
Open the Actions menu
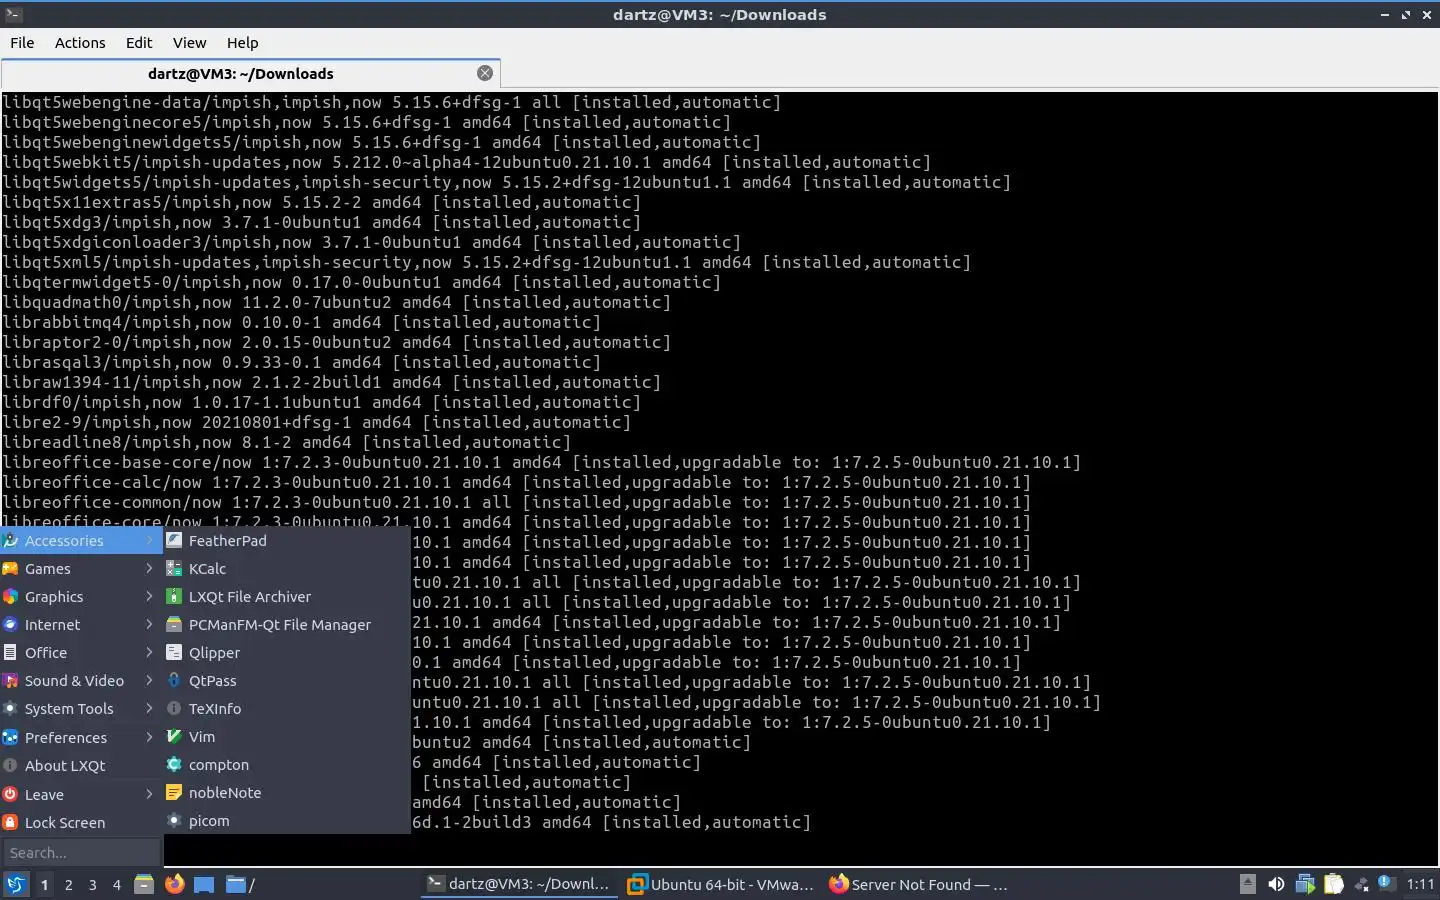(80, 42)
